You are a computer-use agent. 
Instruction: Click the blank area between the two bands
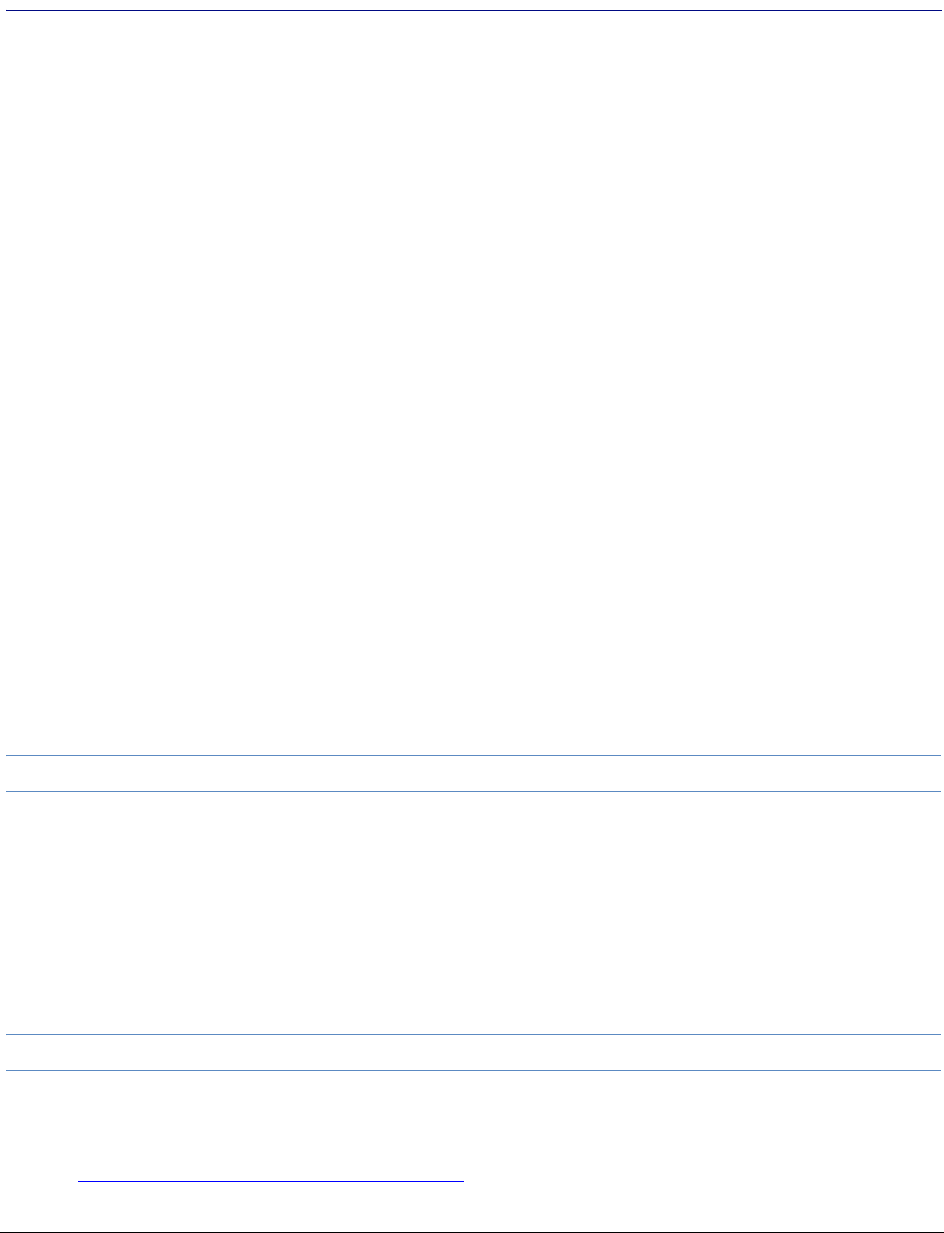coord(472,913)
